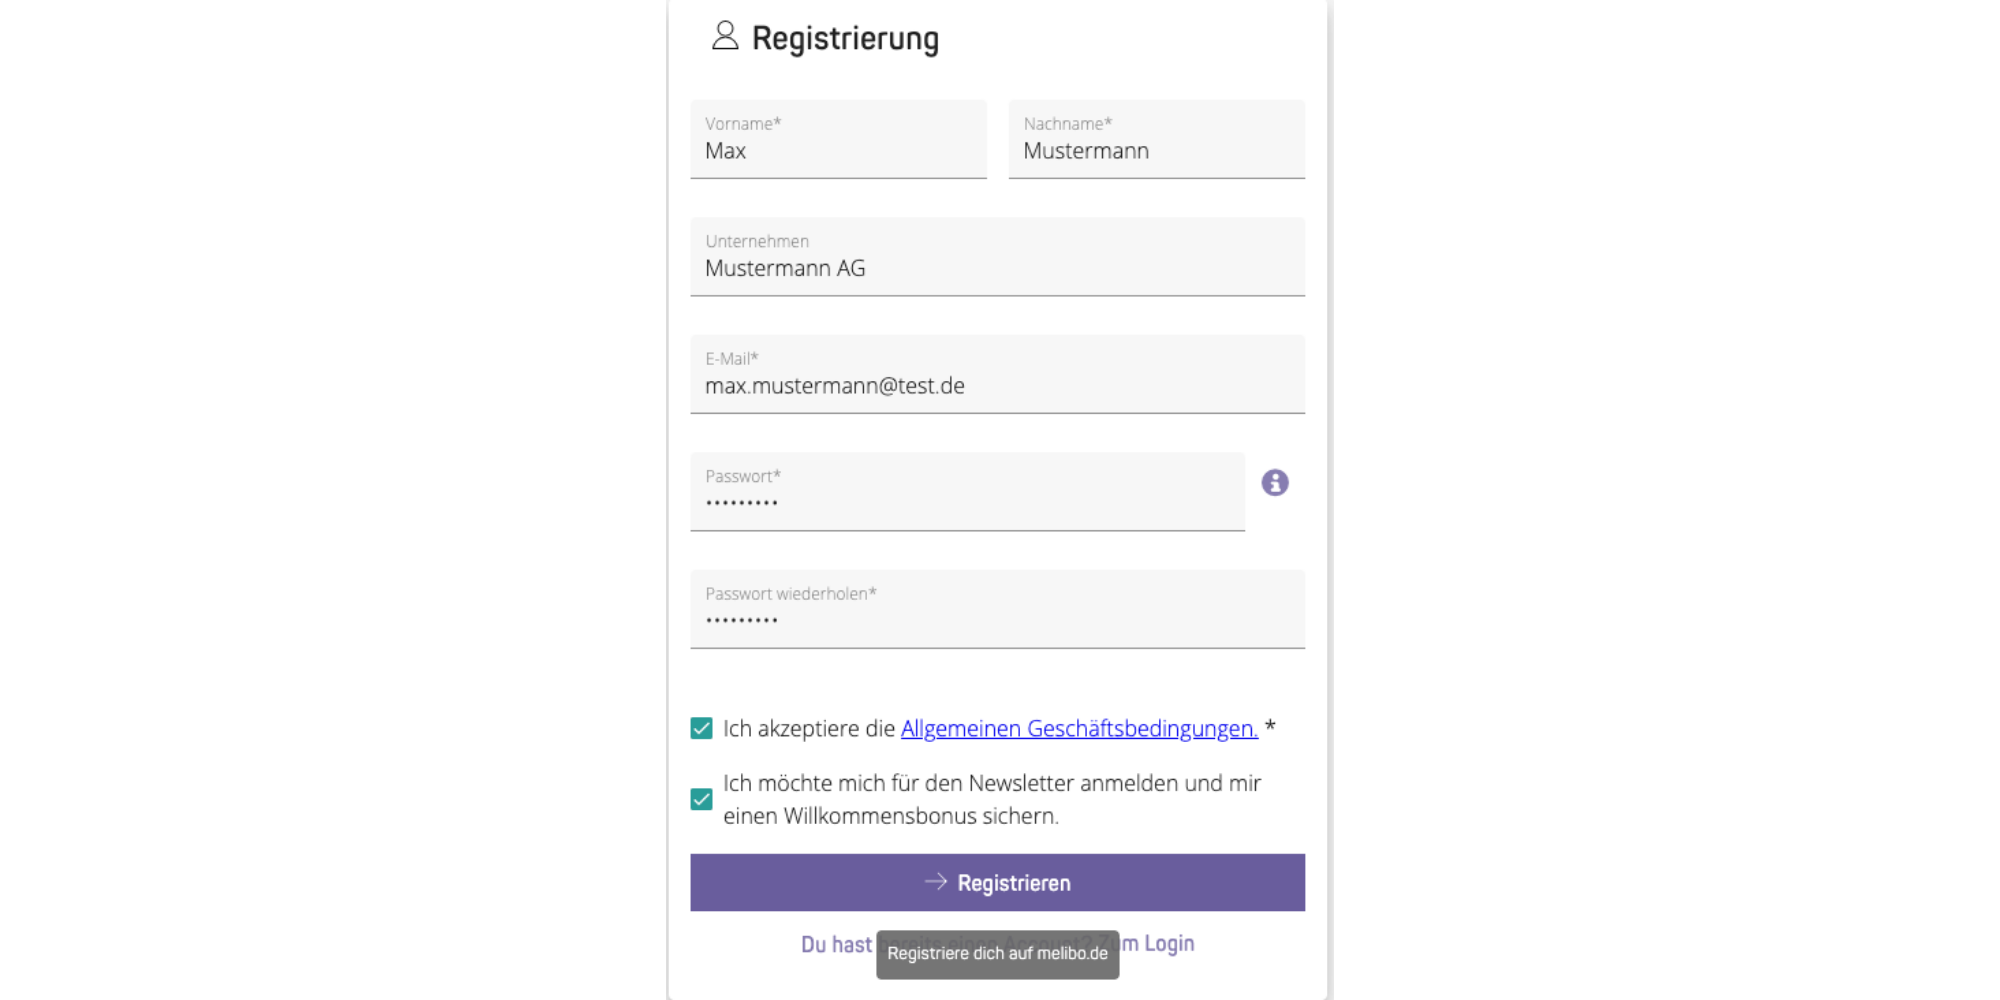Click the 'Ich akzeptiere die' label text
Viewport: 2000px width, 1000px height.
(809, 728)
